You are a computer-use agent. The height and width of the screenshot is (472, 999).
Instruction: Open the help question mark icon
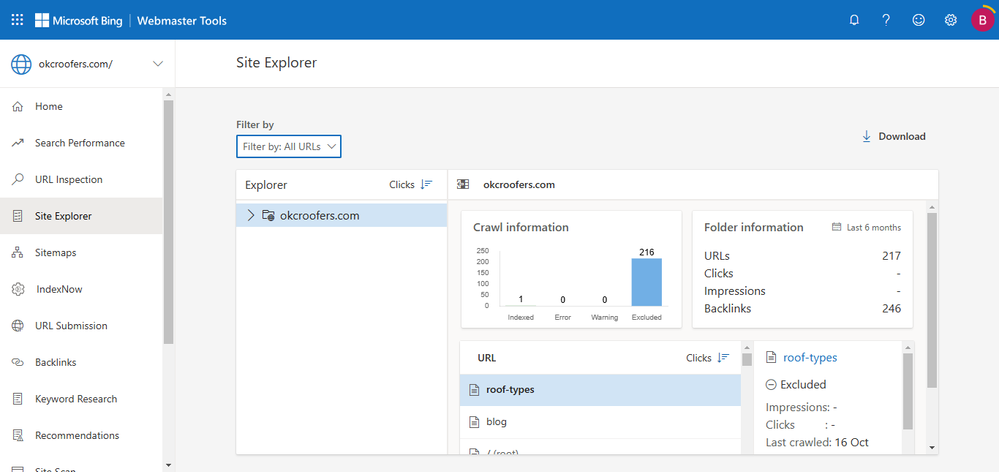point(886,20)
